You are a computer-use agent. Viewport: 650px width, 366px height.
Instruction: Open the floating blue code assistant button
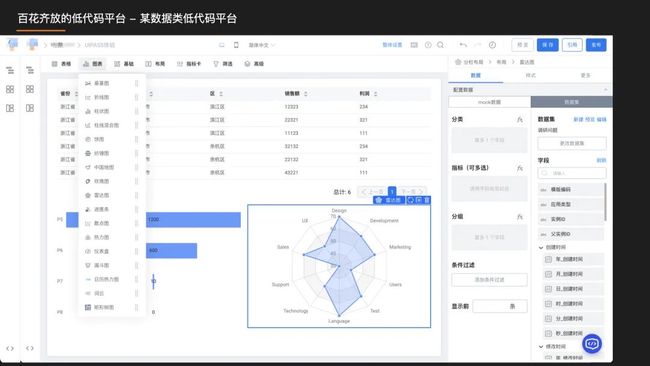tap(592, 344)
